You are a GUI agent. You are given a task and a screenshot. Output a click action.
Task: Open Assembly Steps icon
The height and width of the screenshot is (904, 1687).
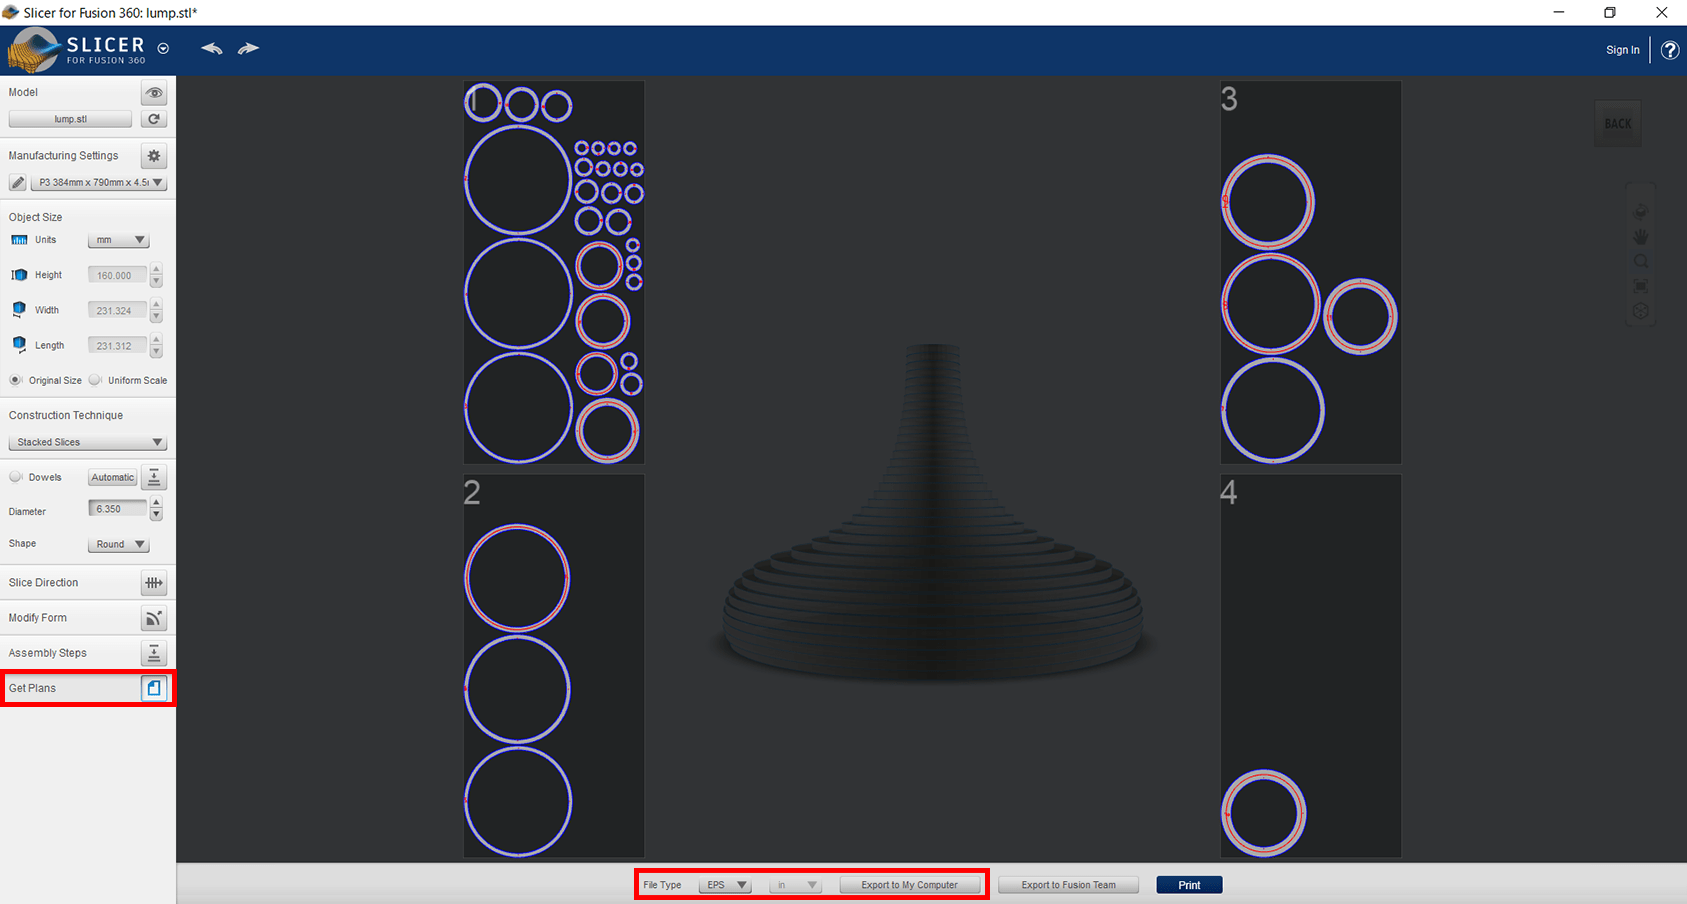[154, 653]
